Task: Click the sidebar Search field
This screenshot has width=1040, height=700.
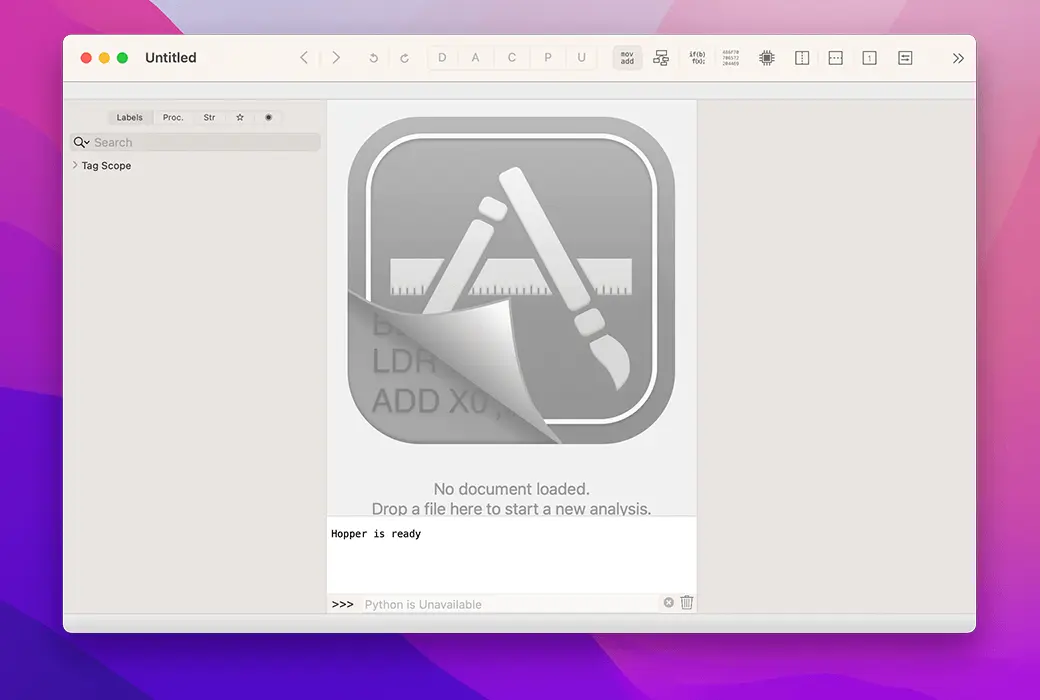Action: pos(196,142)
